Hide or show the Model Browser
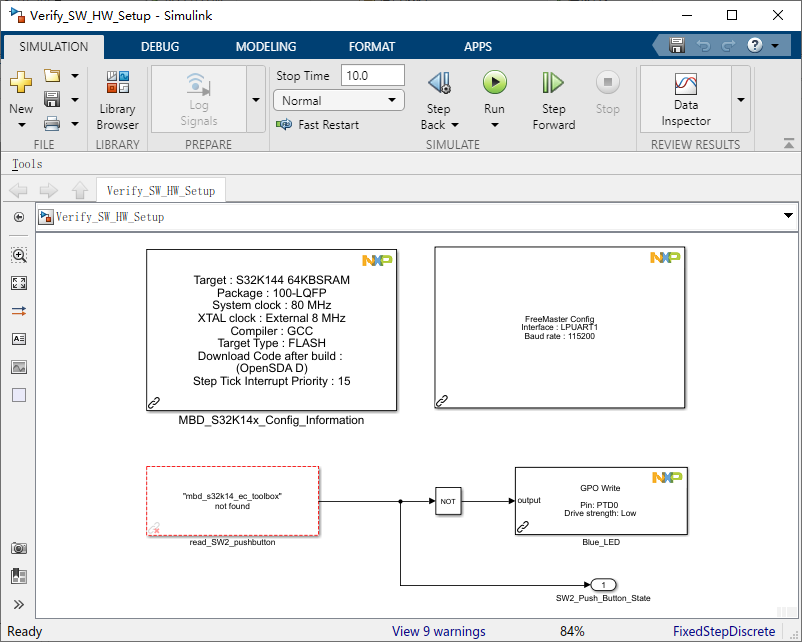Image resolution: width=802 pixels, height=642 pixels. [19, 217]
